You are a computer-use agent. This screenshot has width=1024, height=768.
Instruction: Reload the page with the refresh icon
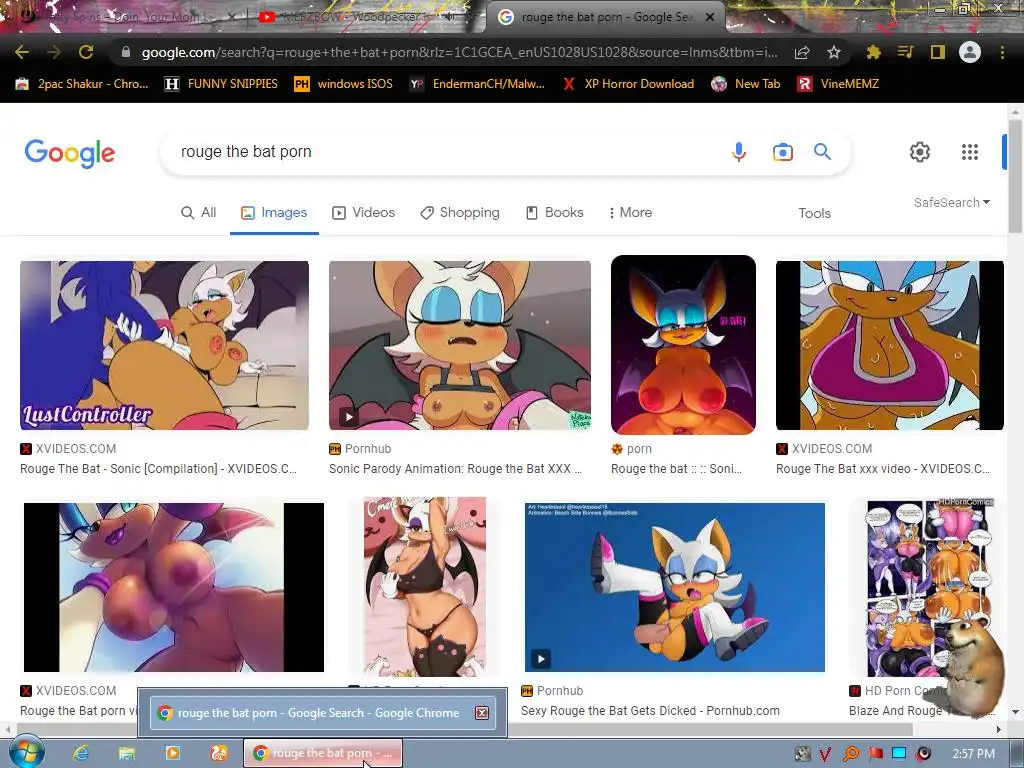pyautogui.click(x=86, y=52)
